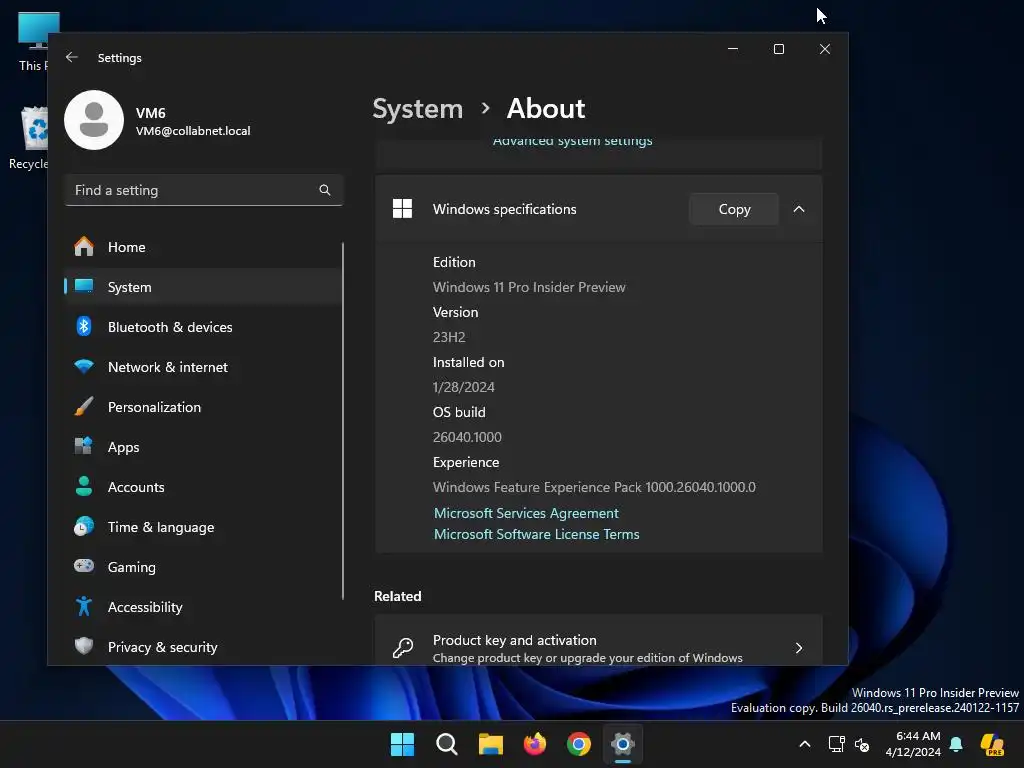
Task: Collapse the Windows specifications section
Action: click(x=799, y=209)
